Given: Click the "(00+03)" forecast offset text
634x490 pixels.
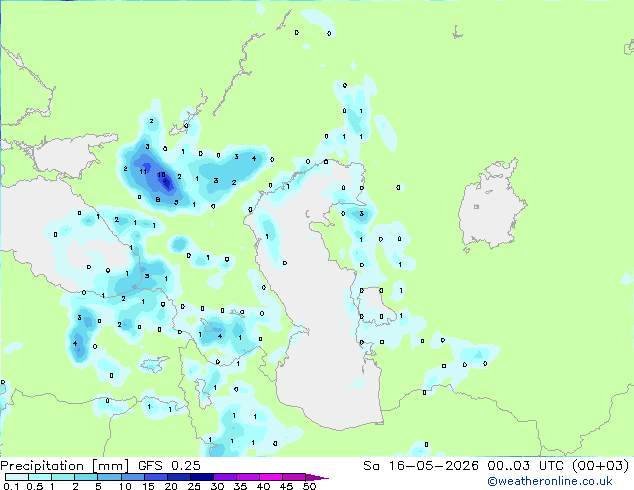Looking at the screenshot, I should (x=601, y=466).
